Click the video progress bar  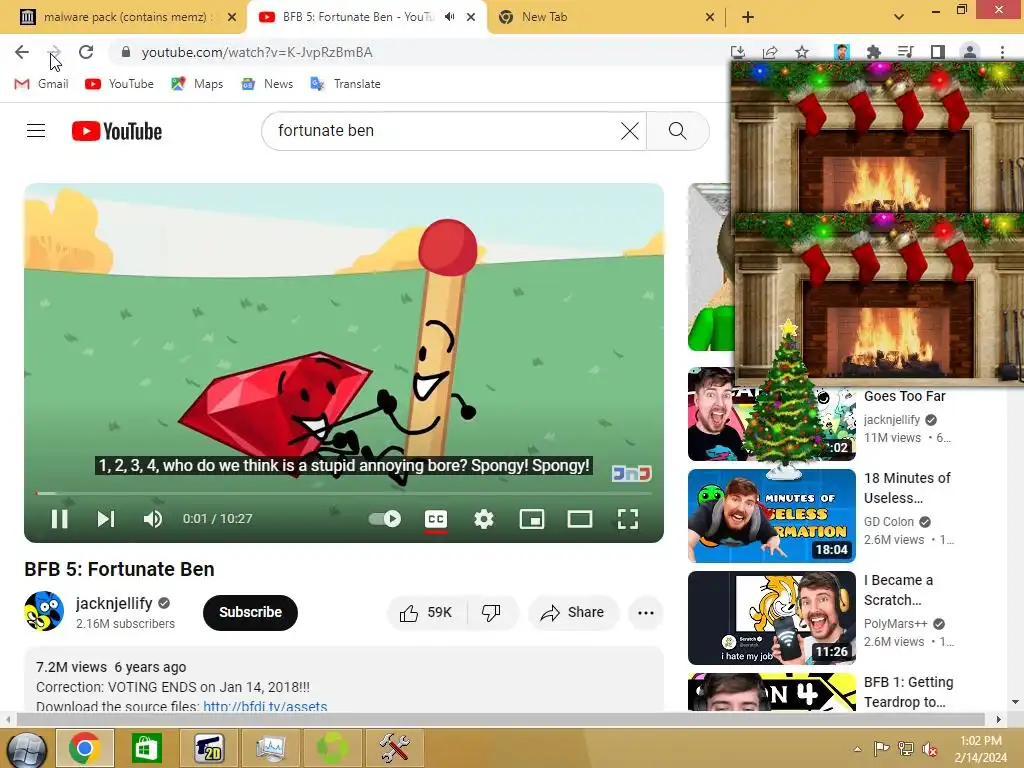(344, 494)
